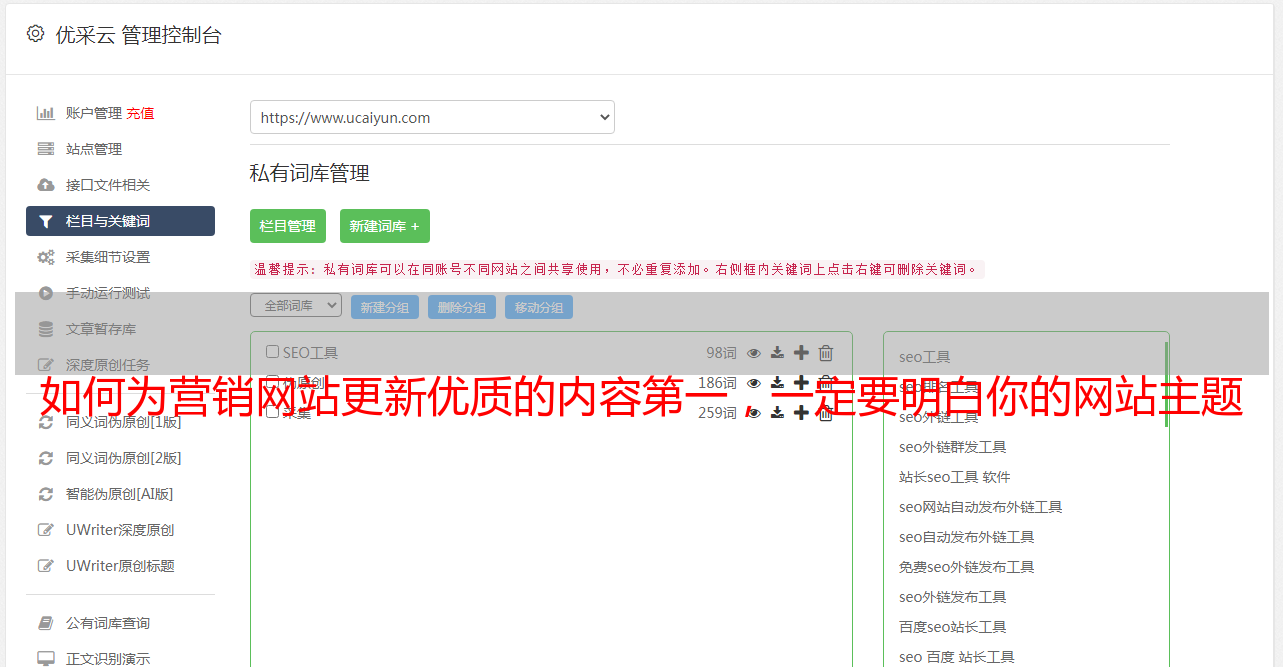Tick the checkbox in the 采集 259词 row

(x=272, y=412)
